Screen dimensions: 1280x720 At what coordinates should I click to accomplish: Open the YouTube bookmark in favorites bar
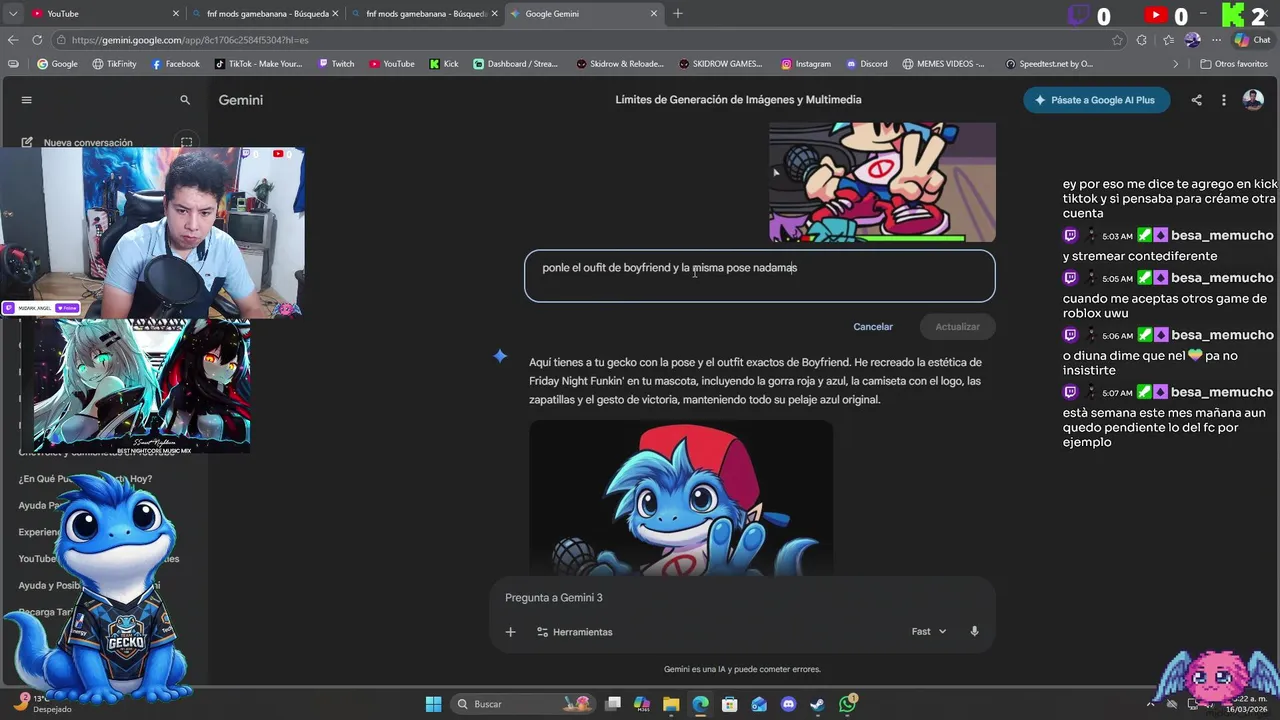click(x=391, y=64)
